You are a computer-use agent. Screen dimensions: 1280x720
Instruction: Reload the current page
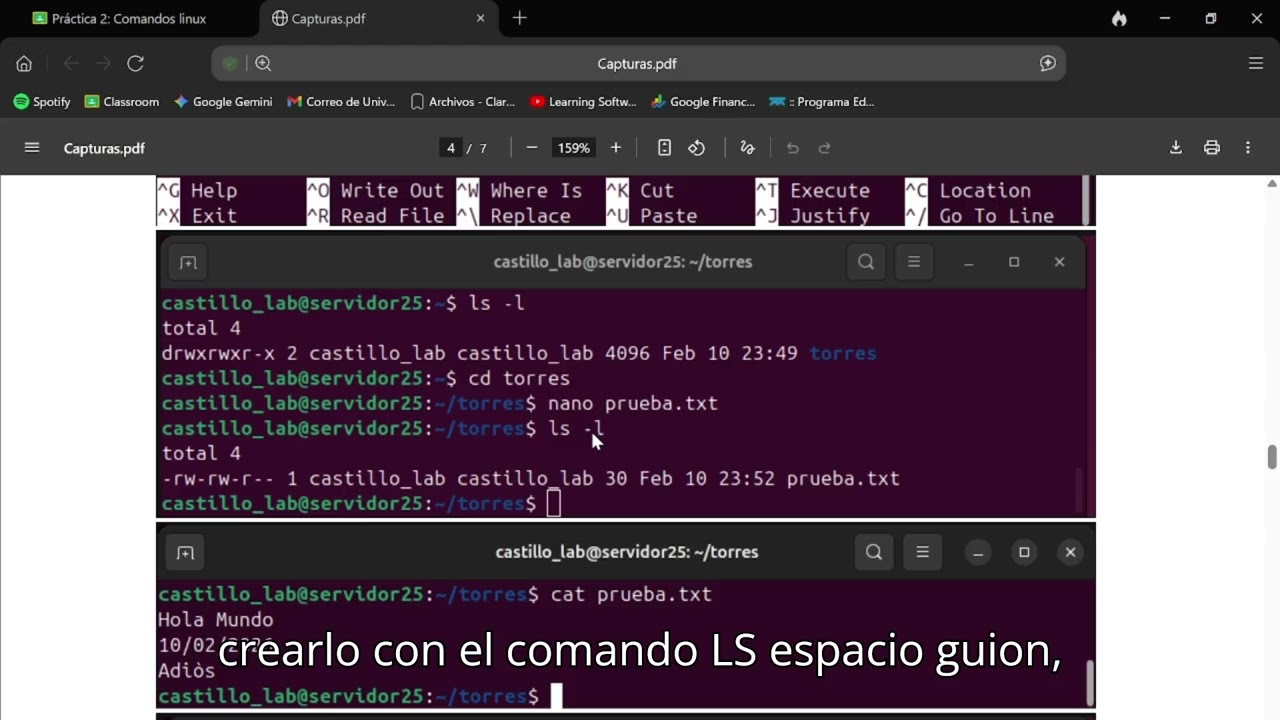tap(135, 63)
